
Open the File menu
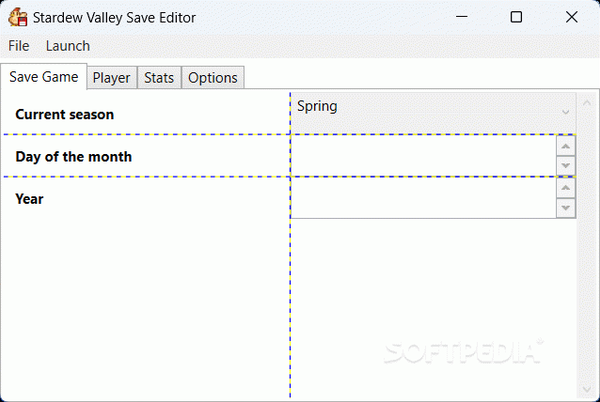(19, 46)
